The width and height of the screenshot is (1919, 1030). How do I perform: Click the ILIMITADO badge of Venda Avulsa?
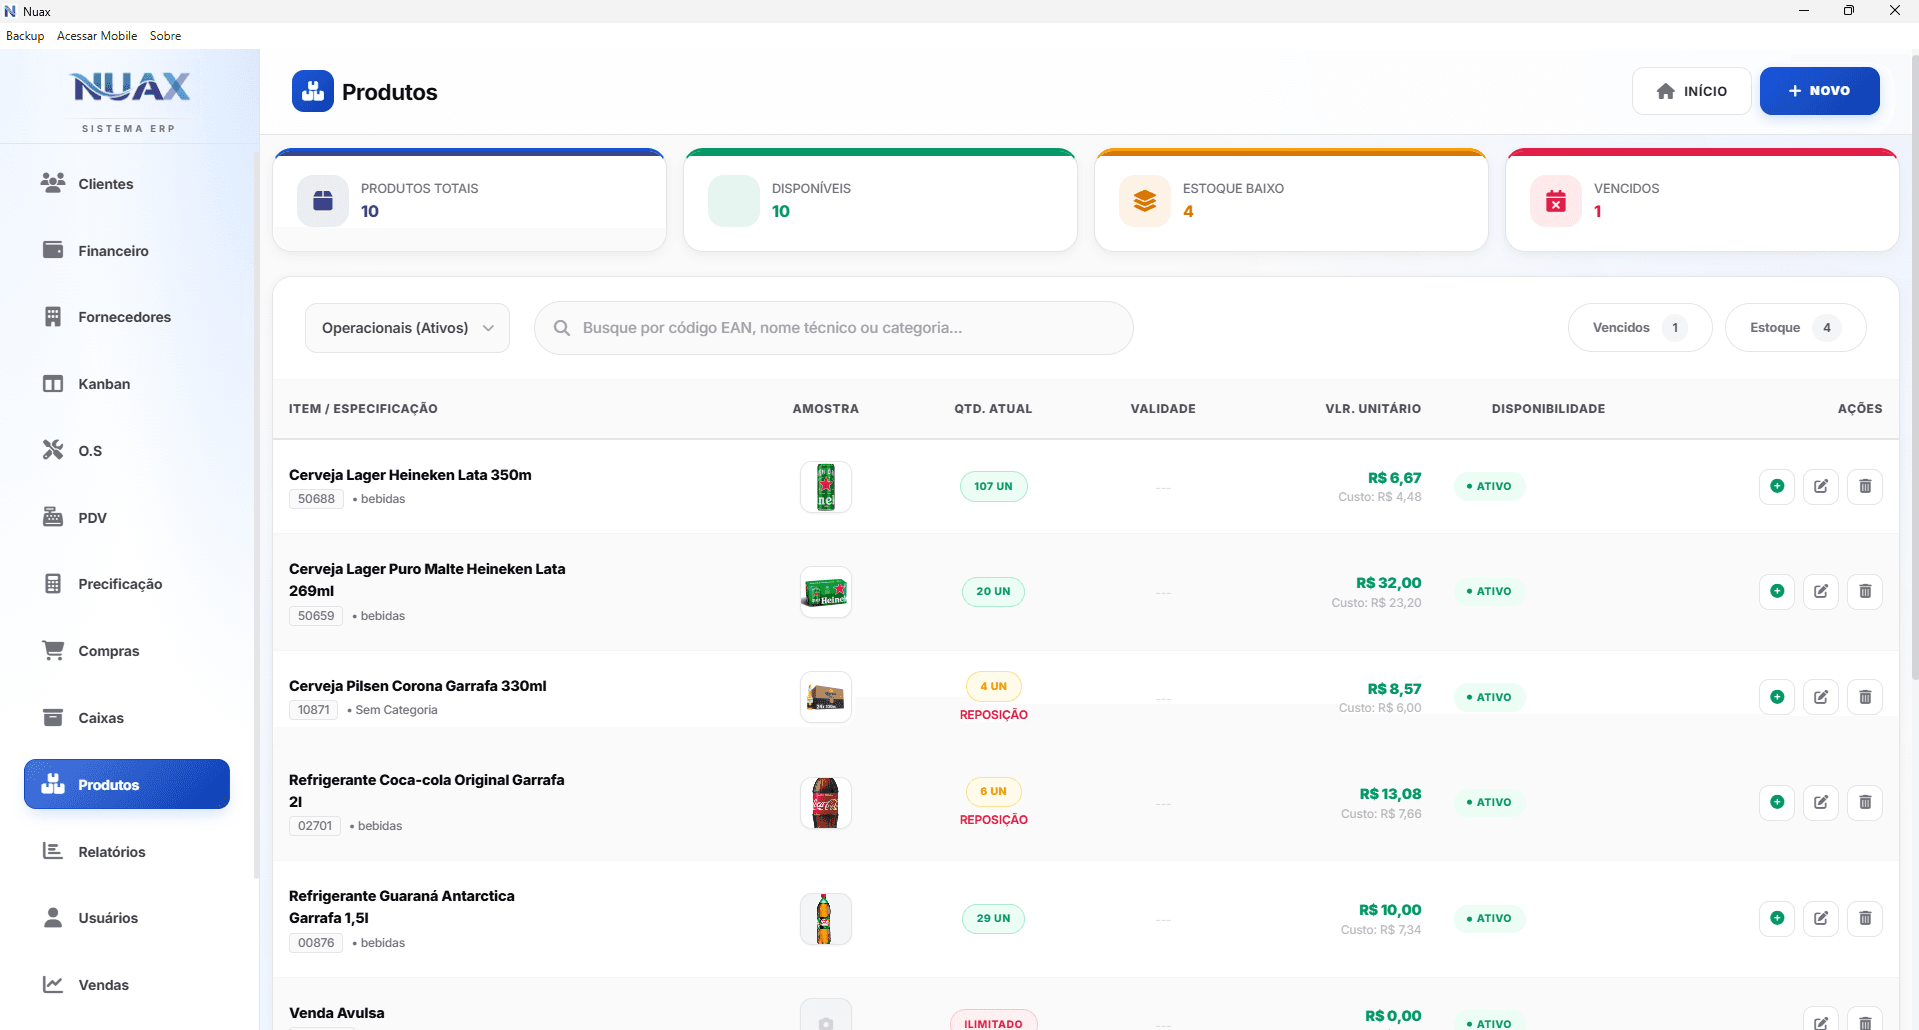pos(994,1022)
